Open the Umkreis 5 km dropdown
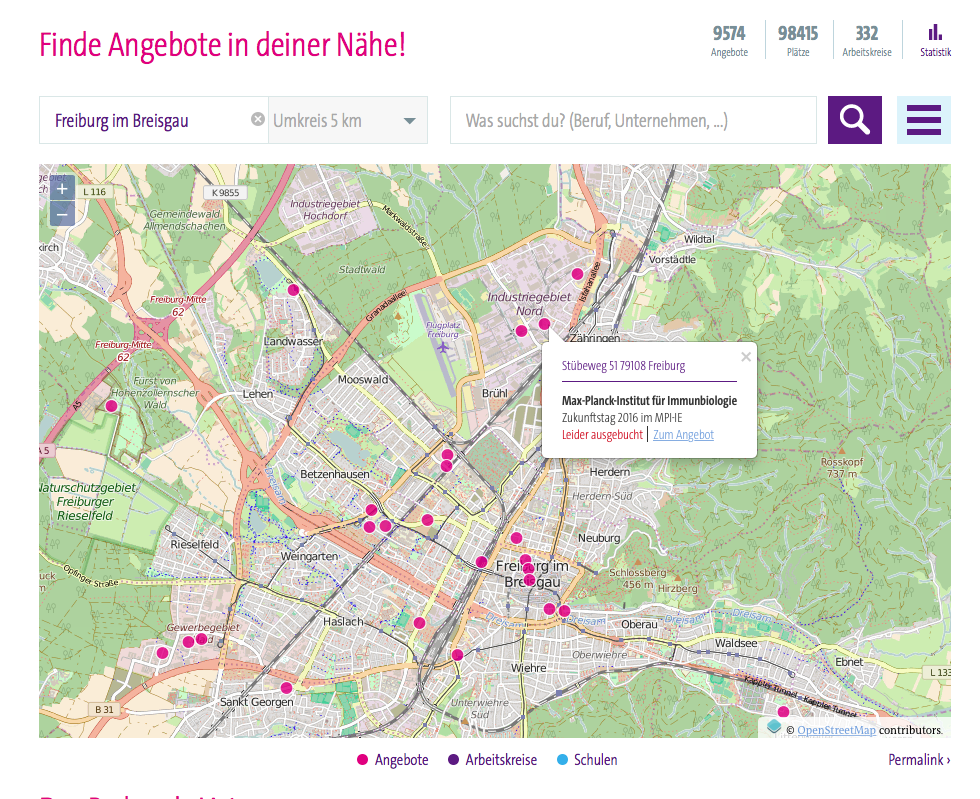 [348, 120]
